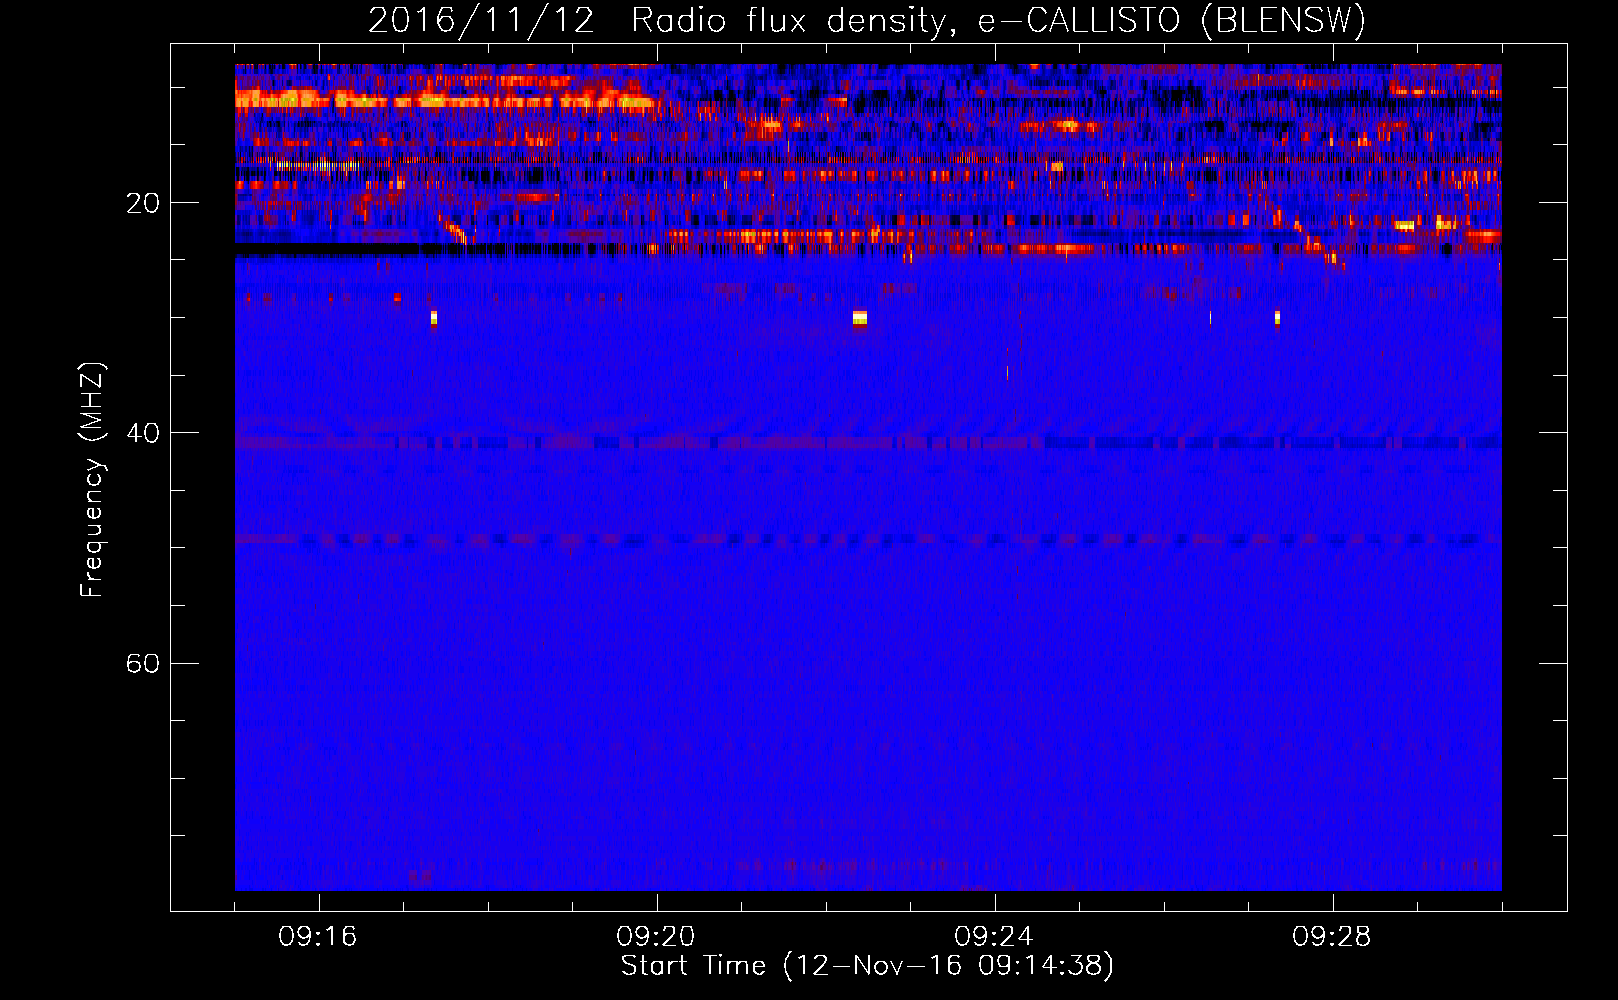Image resolution: width=1618 pixels, height=1000 pixels.
Task: Click the Frequency (MHZ) axis label
Action: [x=91, y=480]
